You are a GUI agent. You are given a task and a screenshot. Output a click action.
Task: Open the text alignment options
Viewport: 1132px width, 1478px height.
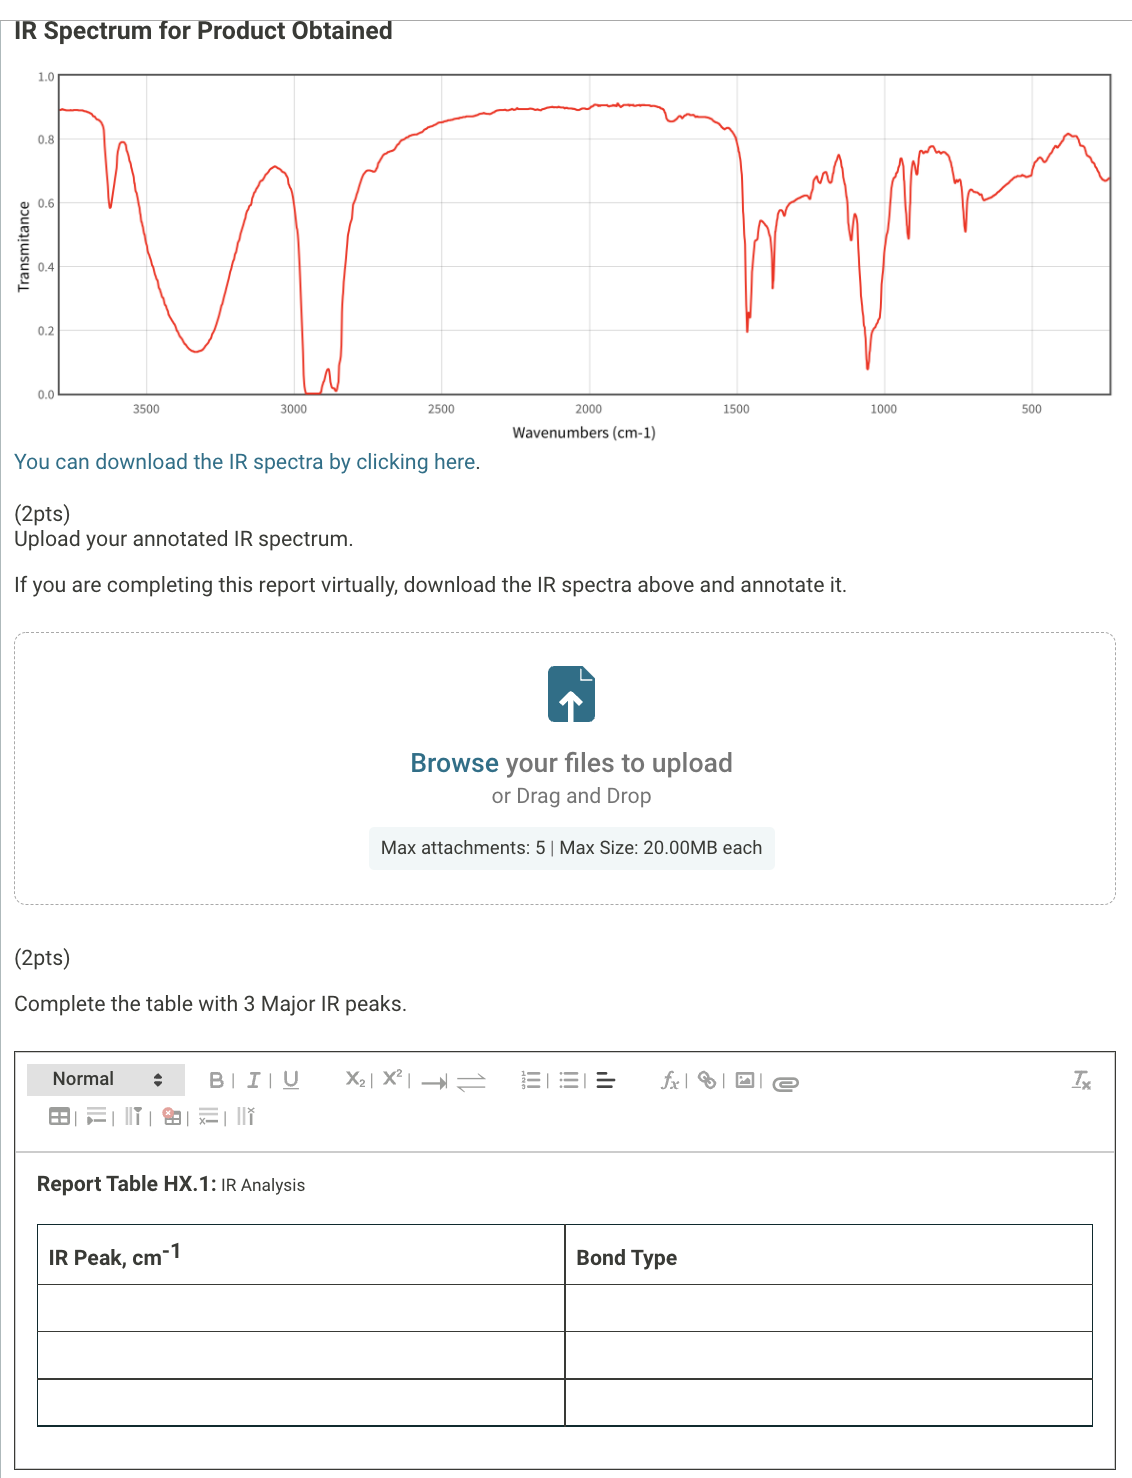point(604,1080)
